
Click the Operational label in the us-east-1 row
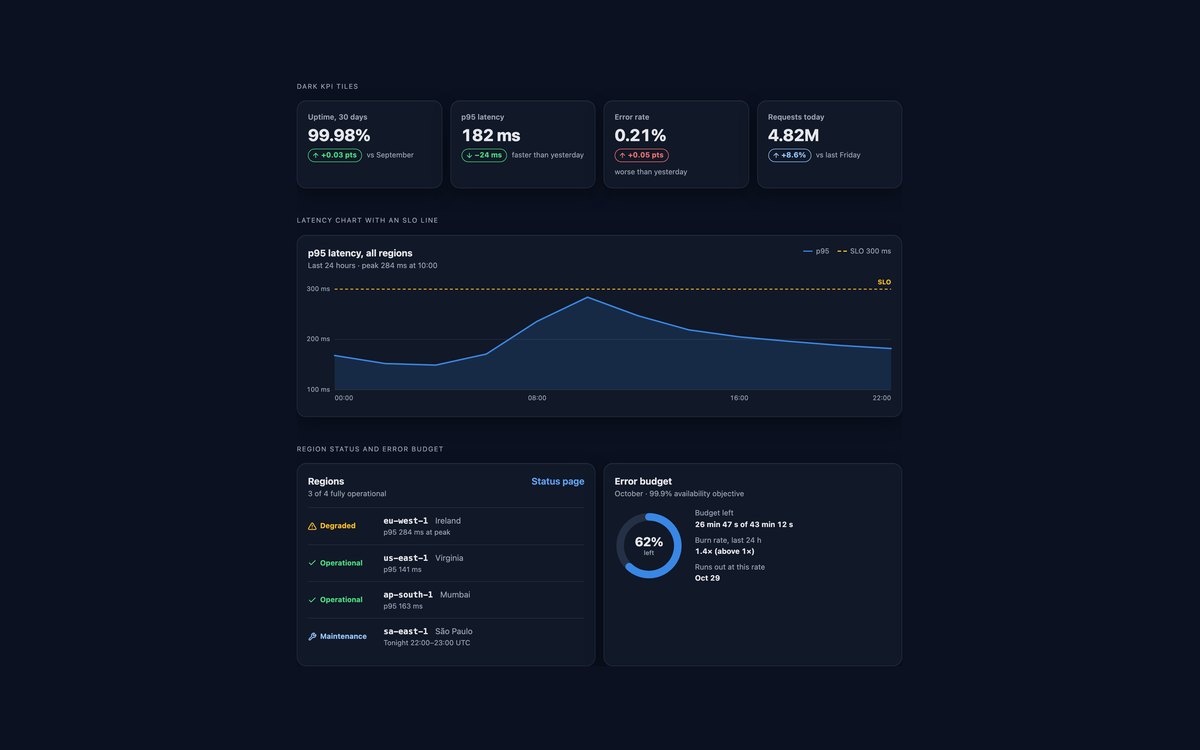(x=341, y=563)
